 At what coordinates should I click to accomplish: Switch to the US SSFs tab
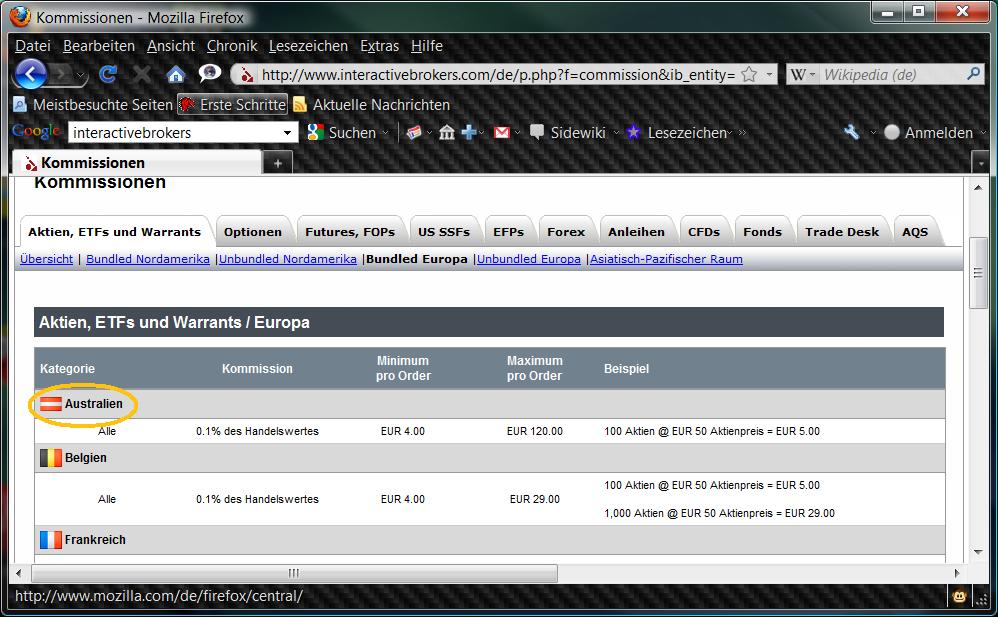tap(444, 232)
